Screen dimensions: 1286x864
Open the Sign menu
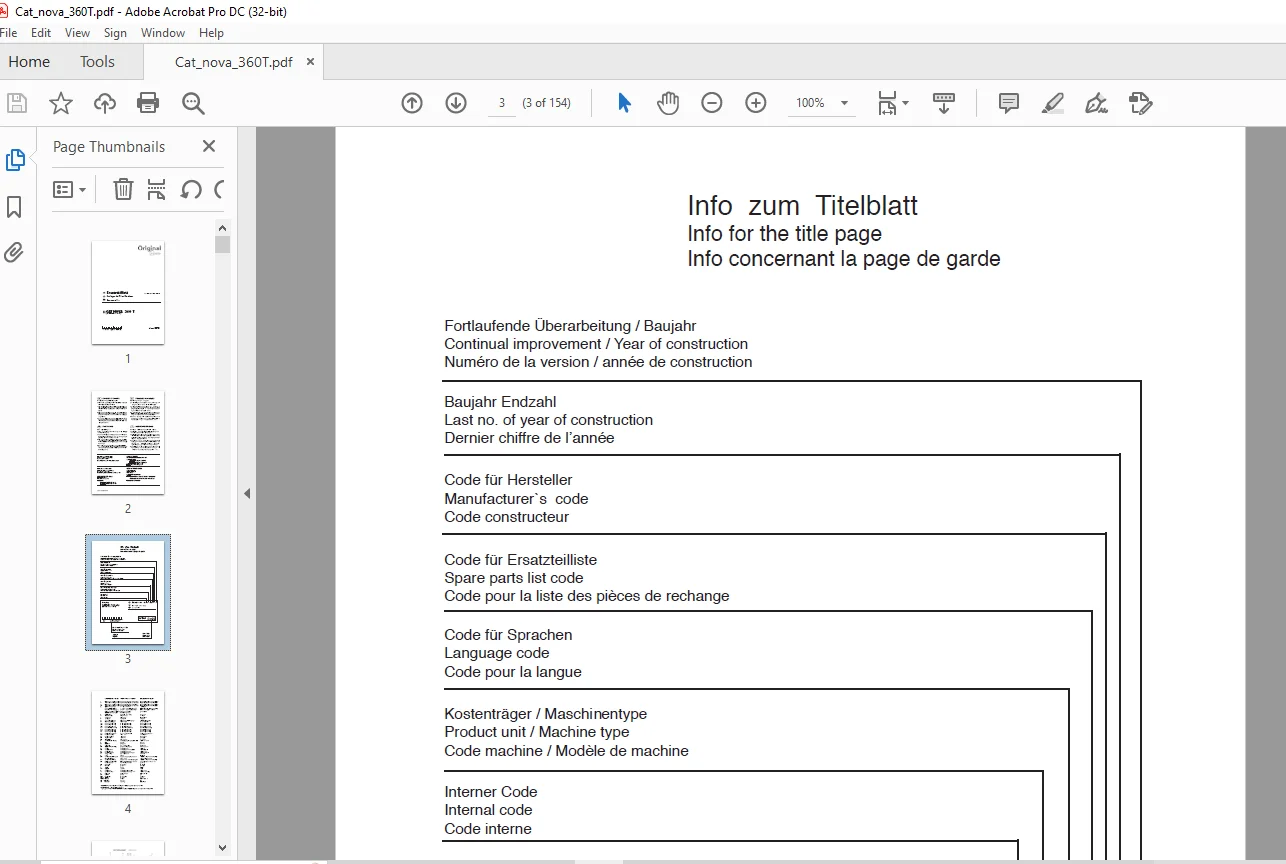click(x=115, y=33)
